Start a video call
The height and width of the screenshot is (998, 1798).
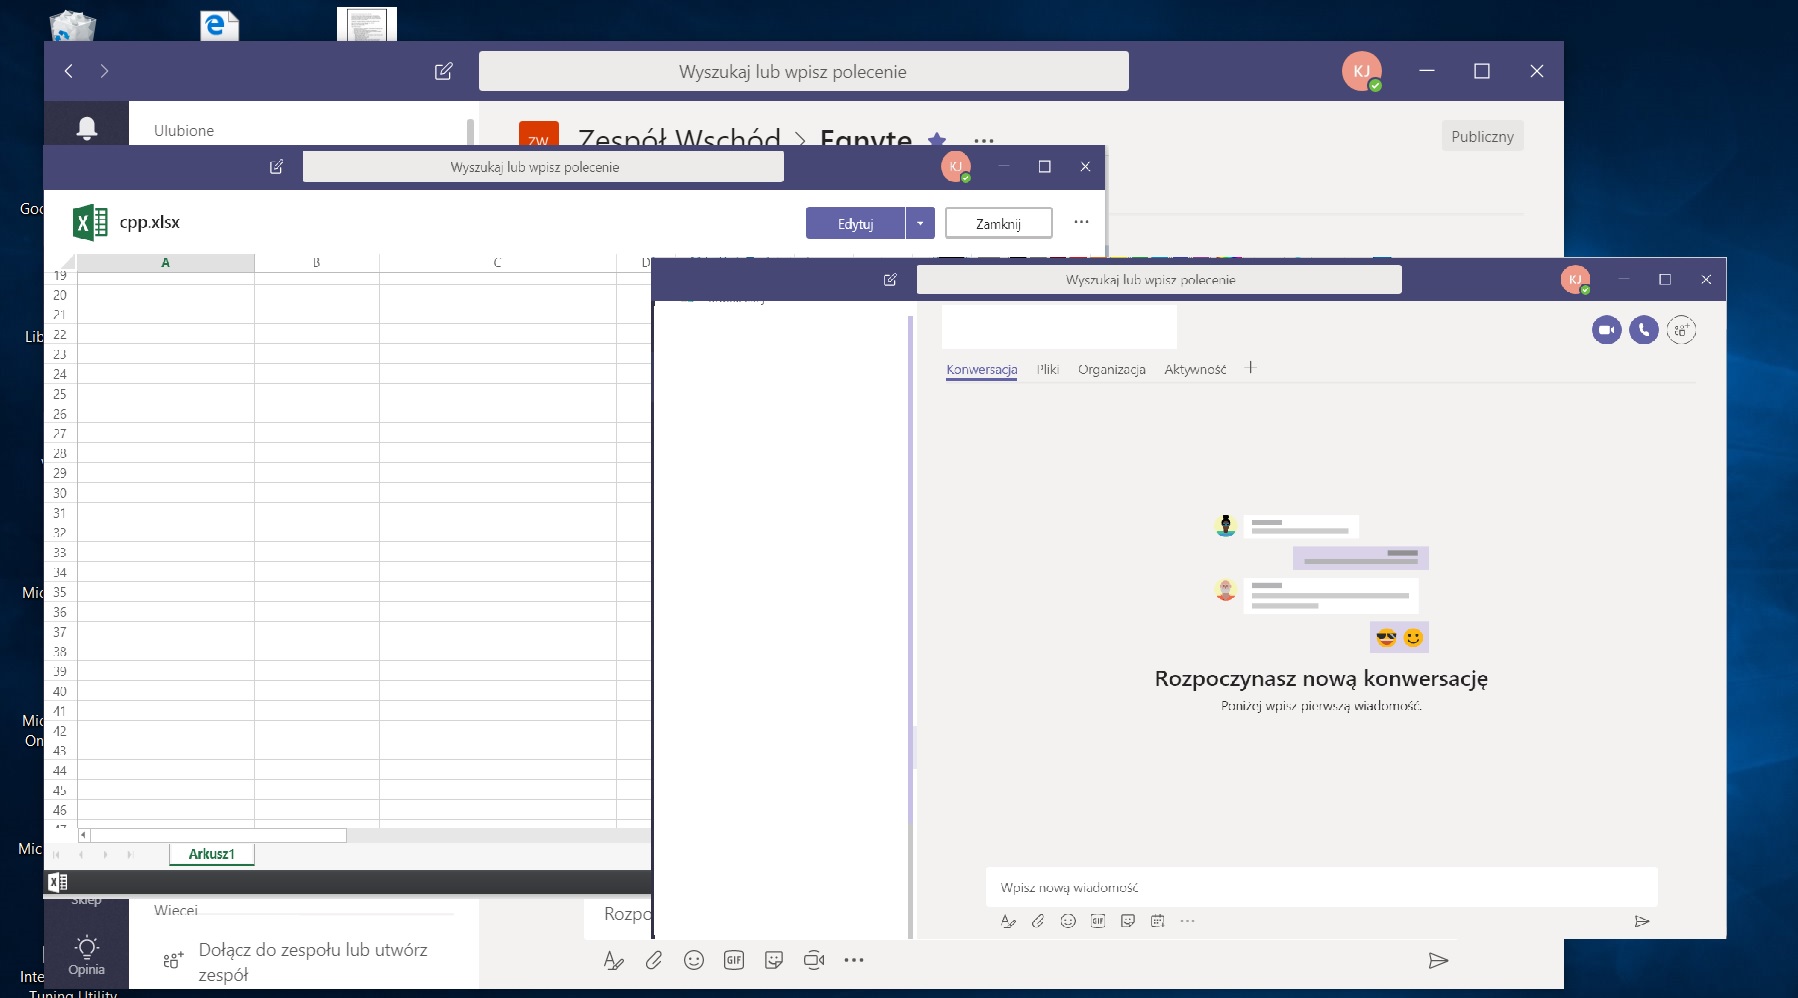click(x=1607, y=330)
